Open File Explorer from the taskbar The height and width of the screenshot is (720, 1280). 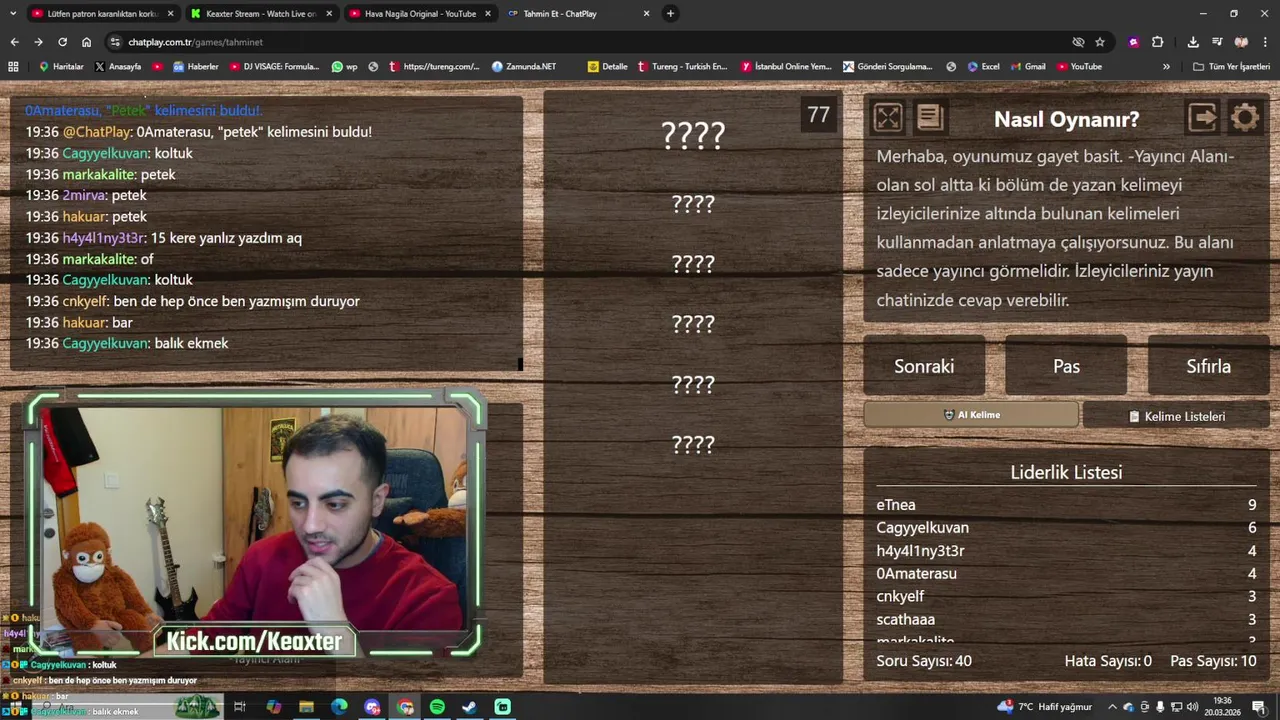click(x=306, y=707)
